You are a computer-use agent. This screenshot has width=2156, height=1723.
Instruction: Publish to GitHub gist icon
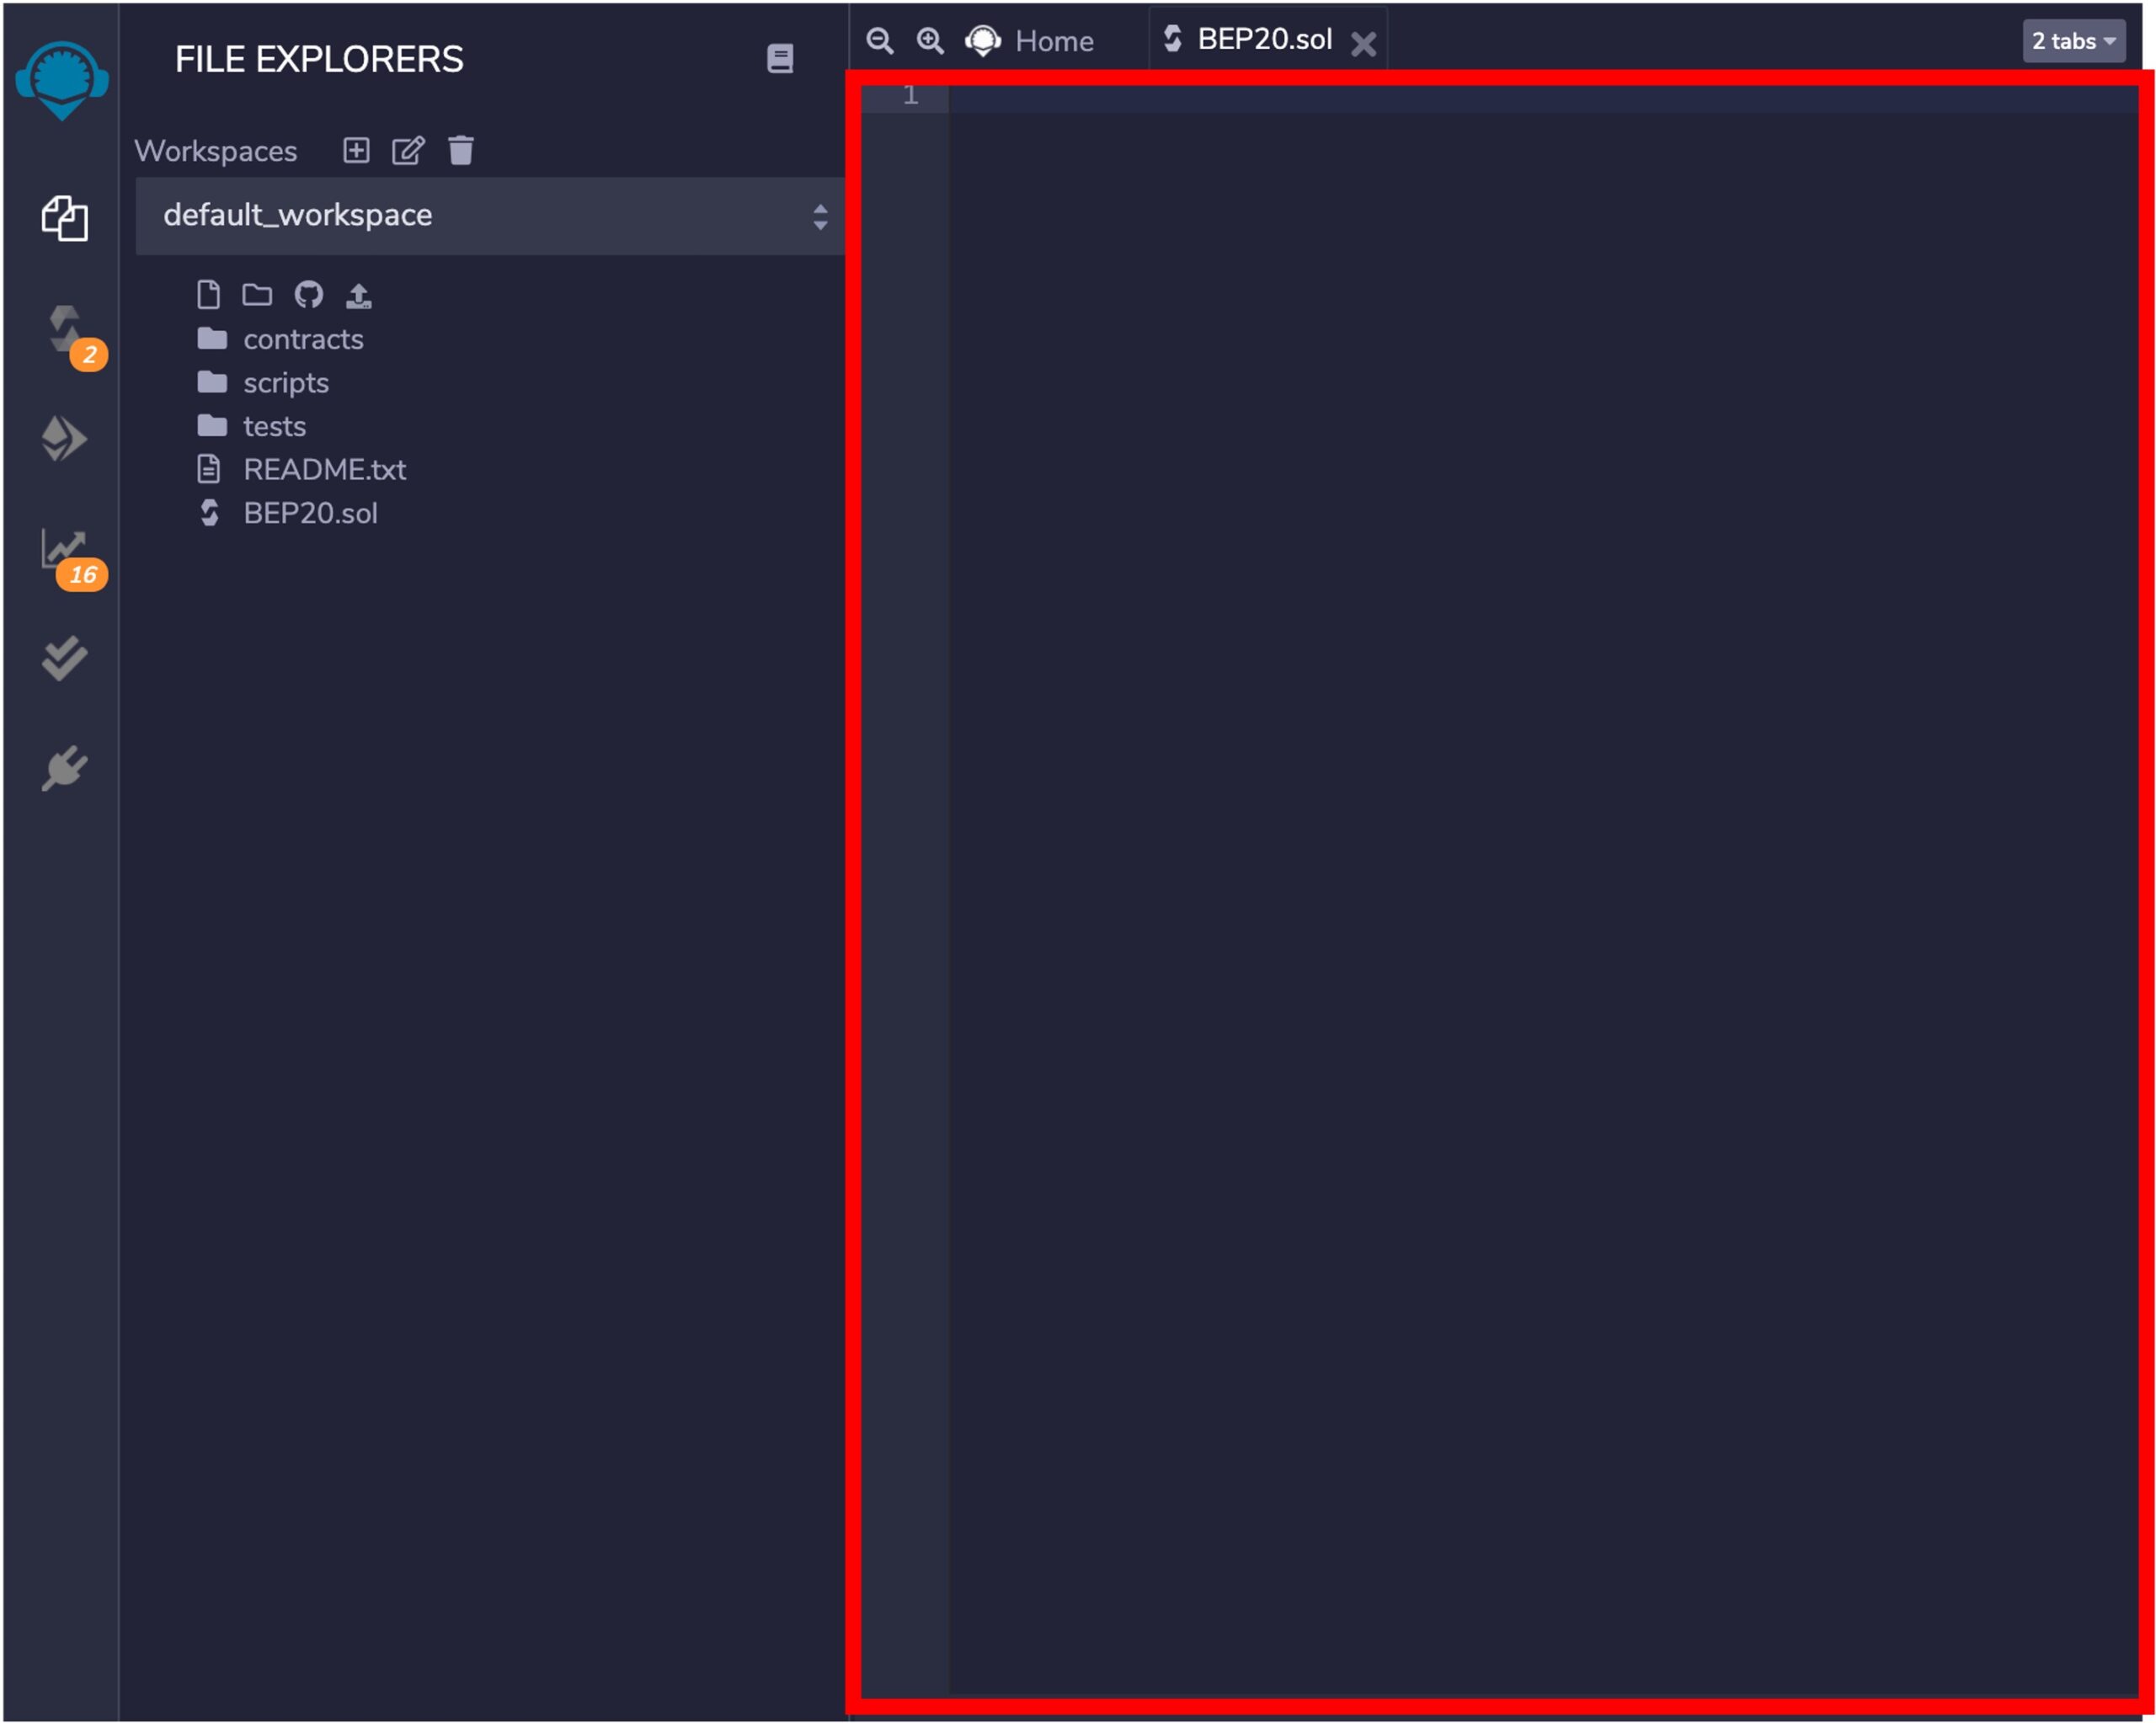coord(308,295)
